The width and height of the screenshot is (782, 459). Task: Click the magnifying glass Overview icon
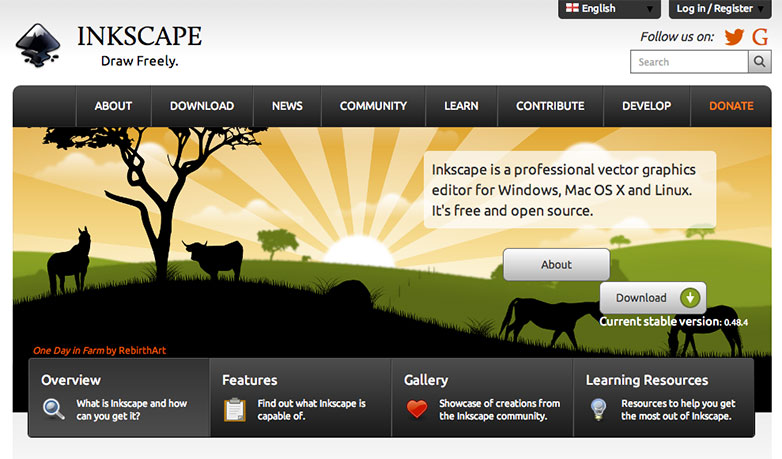pyautogui.click(x=54, y=409)
